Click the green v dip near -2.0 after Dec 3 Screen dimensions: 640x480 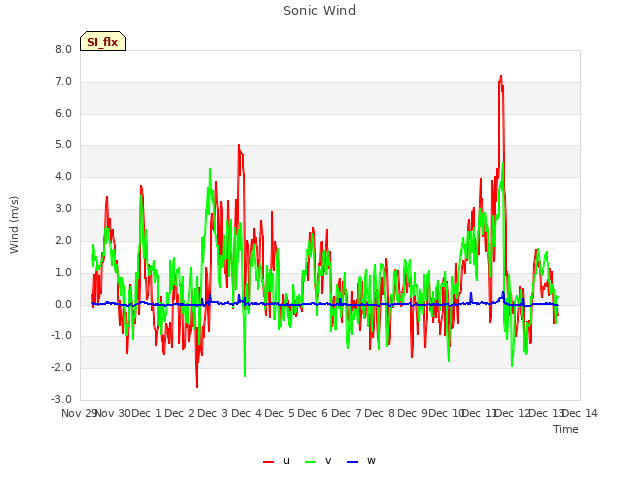pos(245,375)
